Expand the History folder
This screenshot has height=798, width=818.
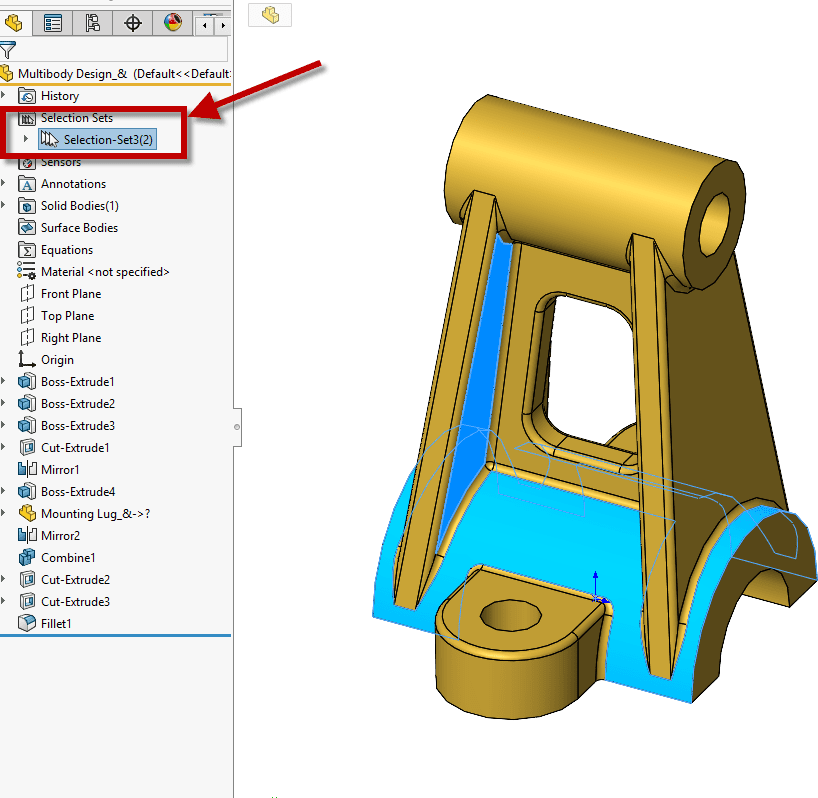click(4, 95)
